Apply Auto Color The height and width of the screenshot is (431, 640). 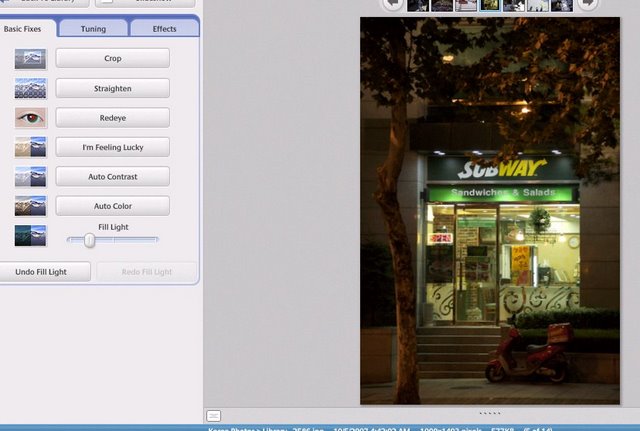(113, 206)
